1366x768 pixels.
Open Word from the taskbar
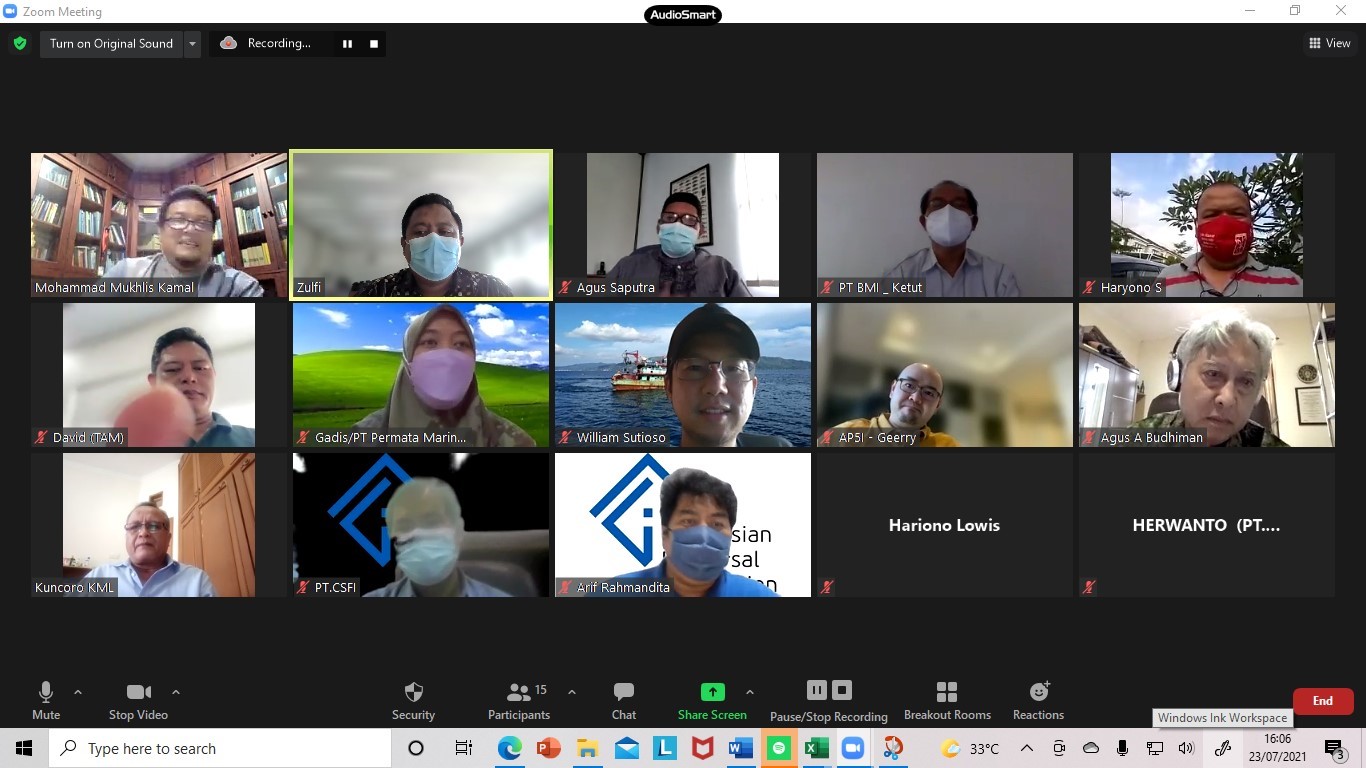tap(741, 748)
